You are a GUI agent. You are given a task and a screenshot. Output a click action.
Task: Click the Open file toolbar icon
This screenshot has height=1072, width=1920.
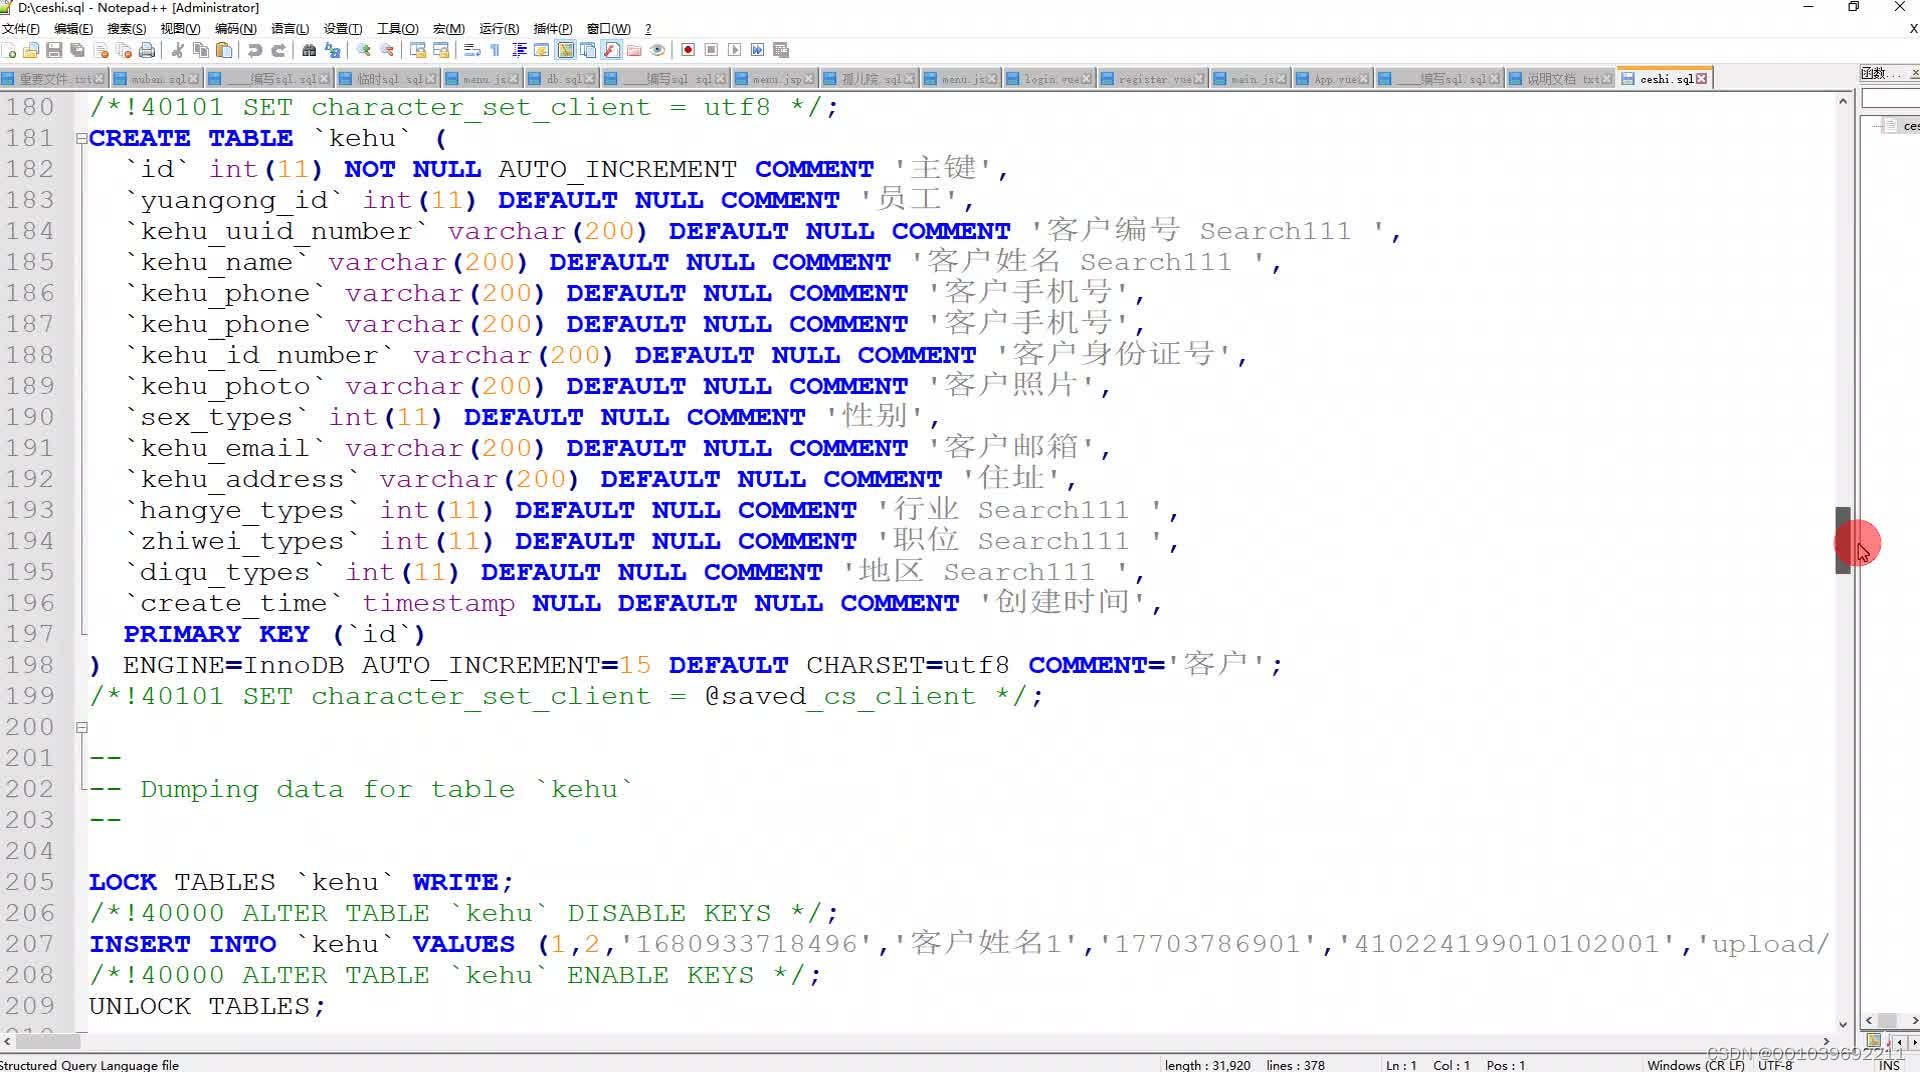31,50
